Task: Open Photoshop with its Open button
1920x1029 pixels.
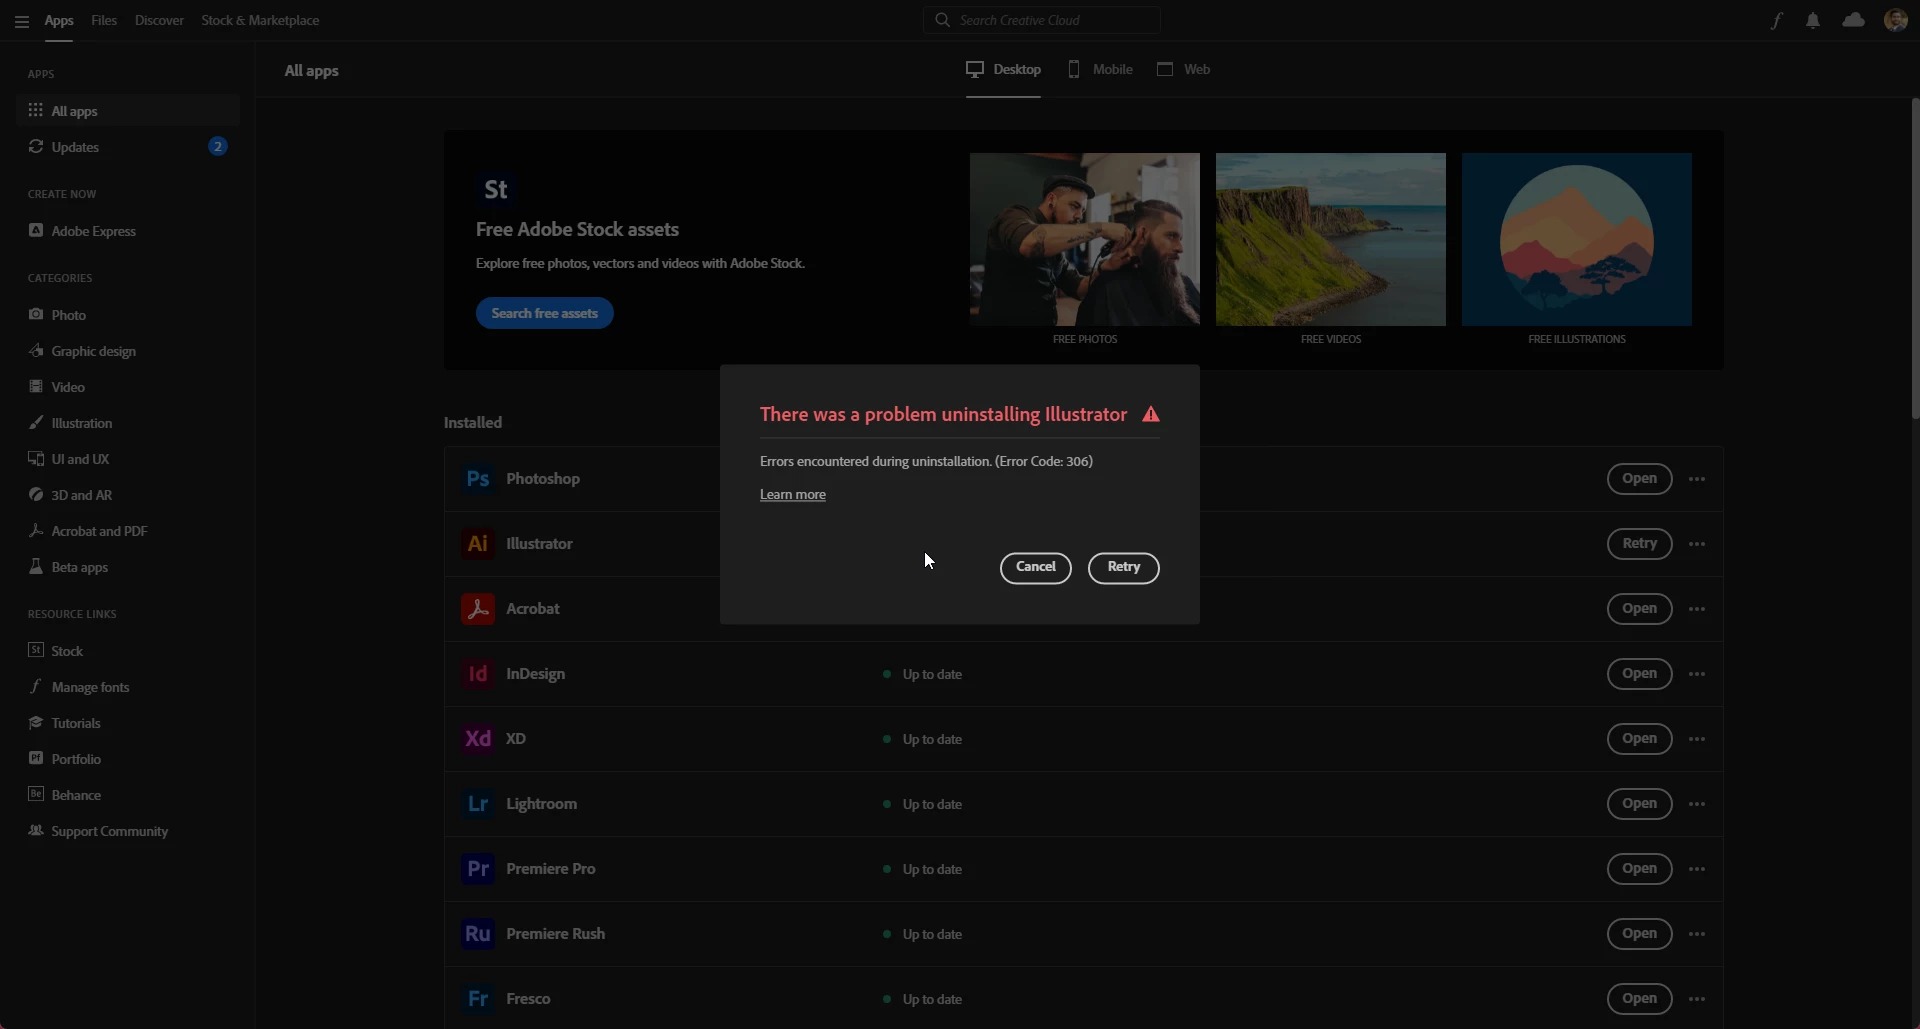Action: tap(1640, 479)
